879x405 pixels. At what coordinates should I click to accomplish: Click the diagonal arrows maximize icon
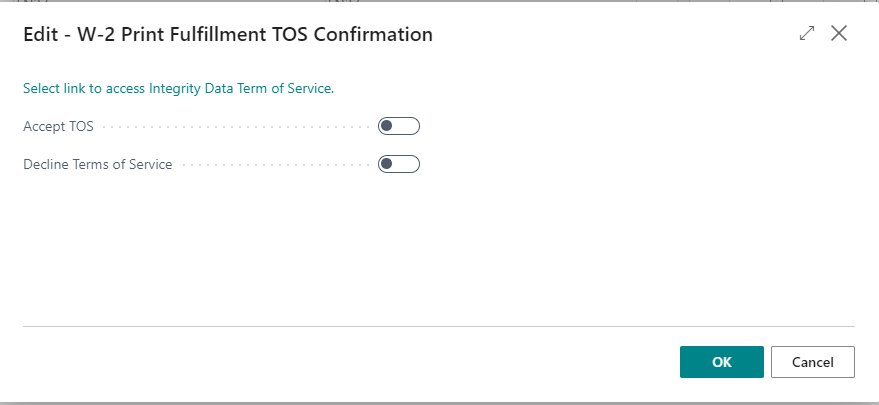(x=807, y=34)
